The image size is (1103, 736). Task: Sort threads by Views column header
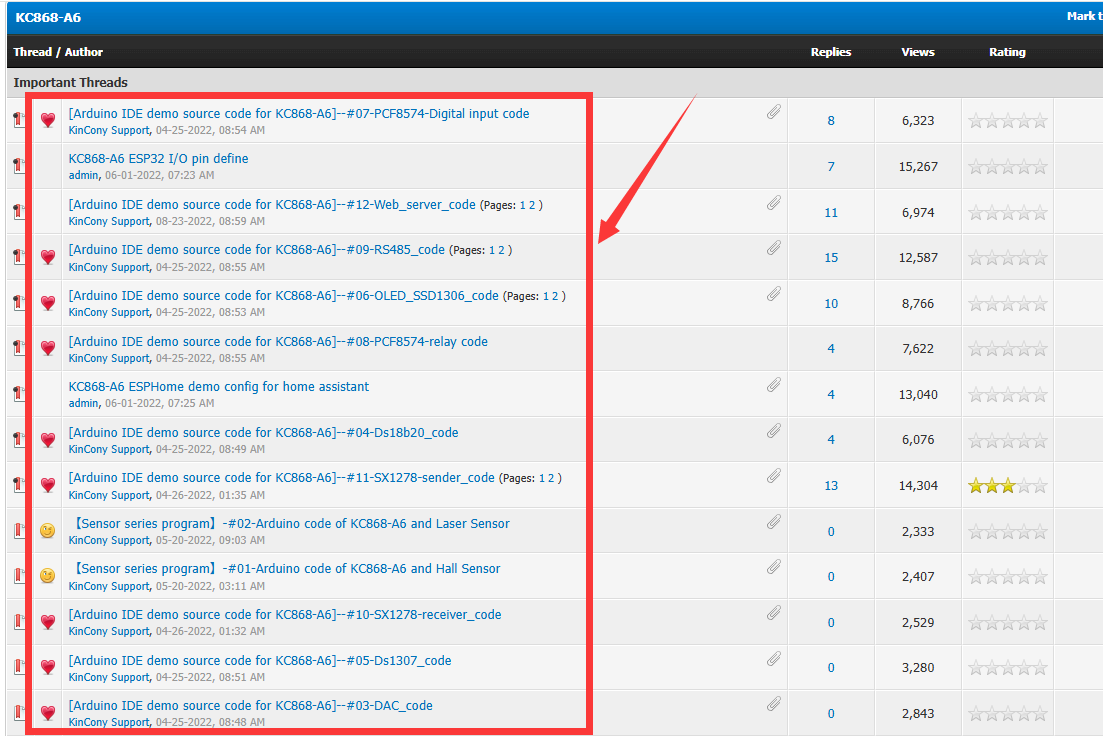917,52
